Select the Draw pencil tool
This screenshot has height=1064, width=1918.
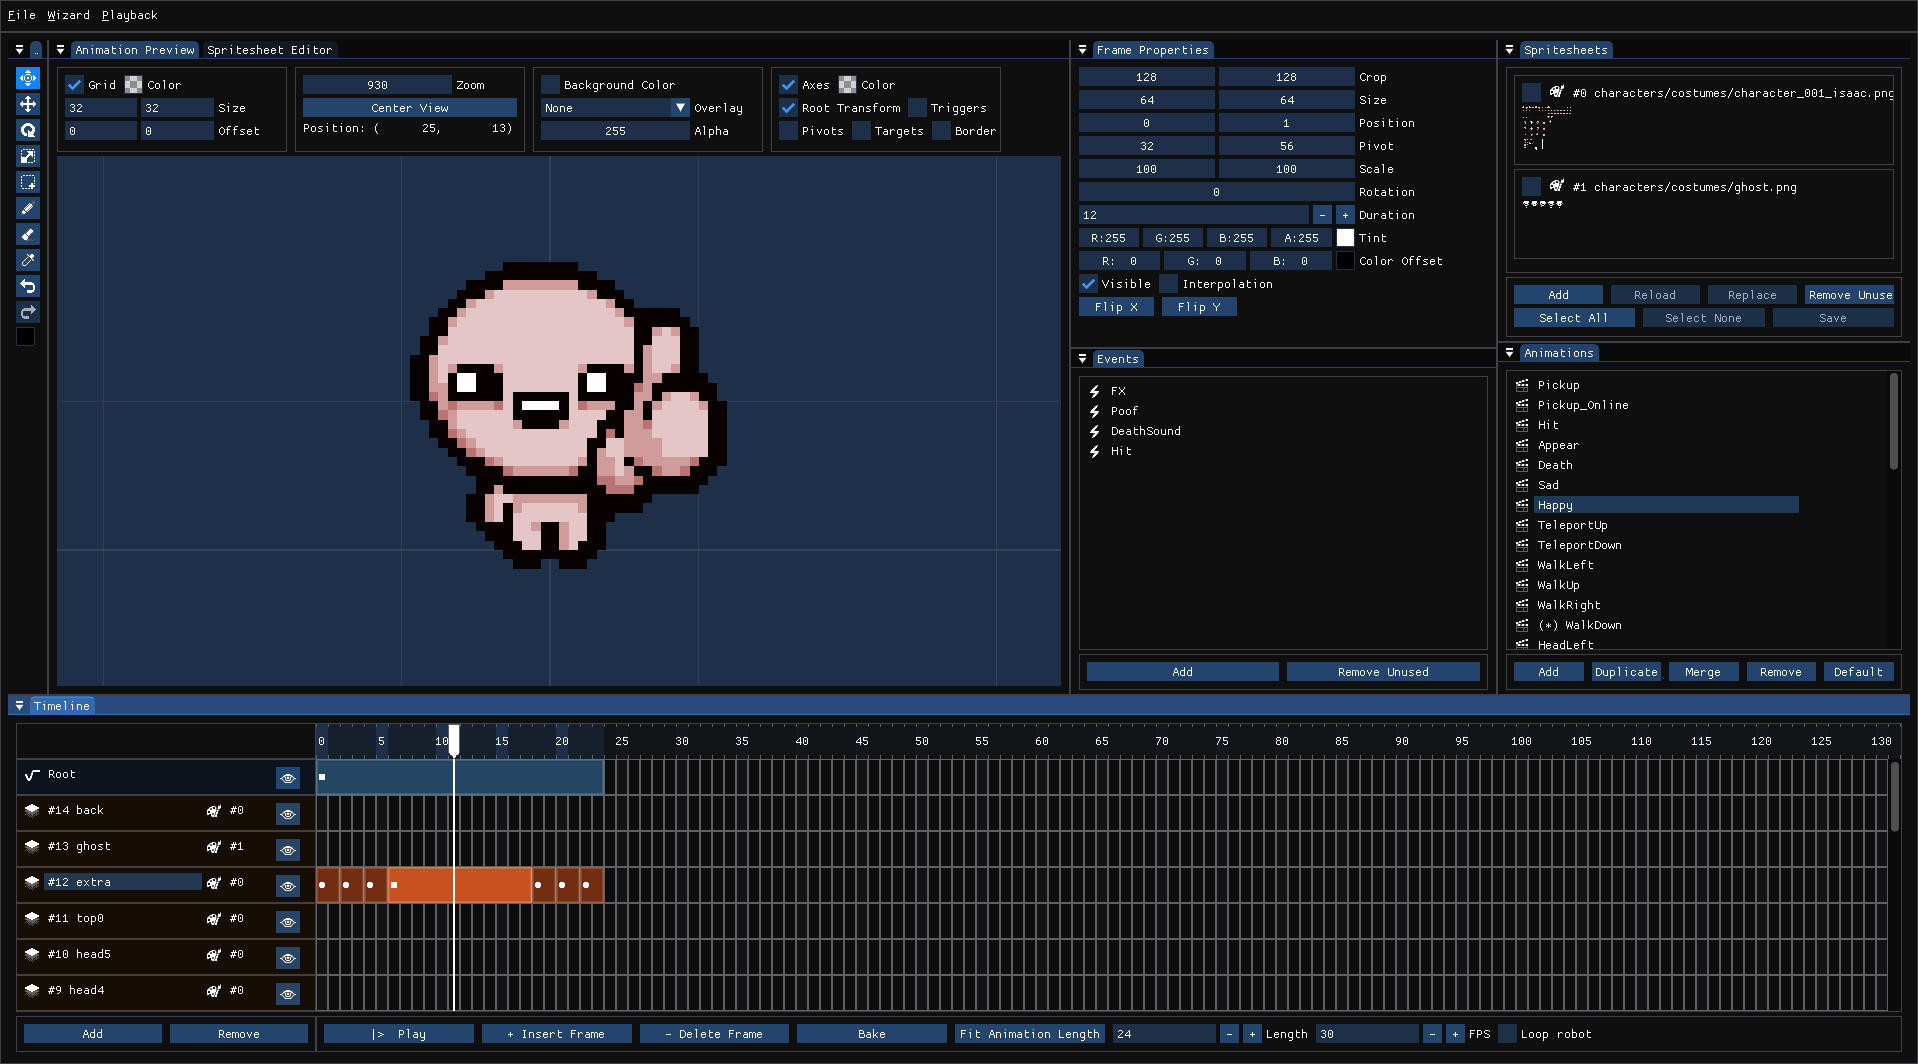(x=28, y=208)
